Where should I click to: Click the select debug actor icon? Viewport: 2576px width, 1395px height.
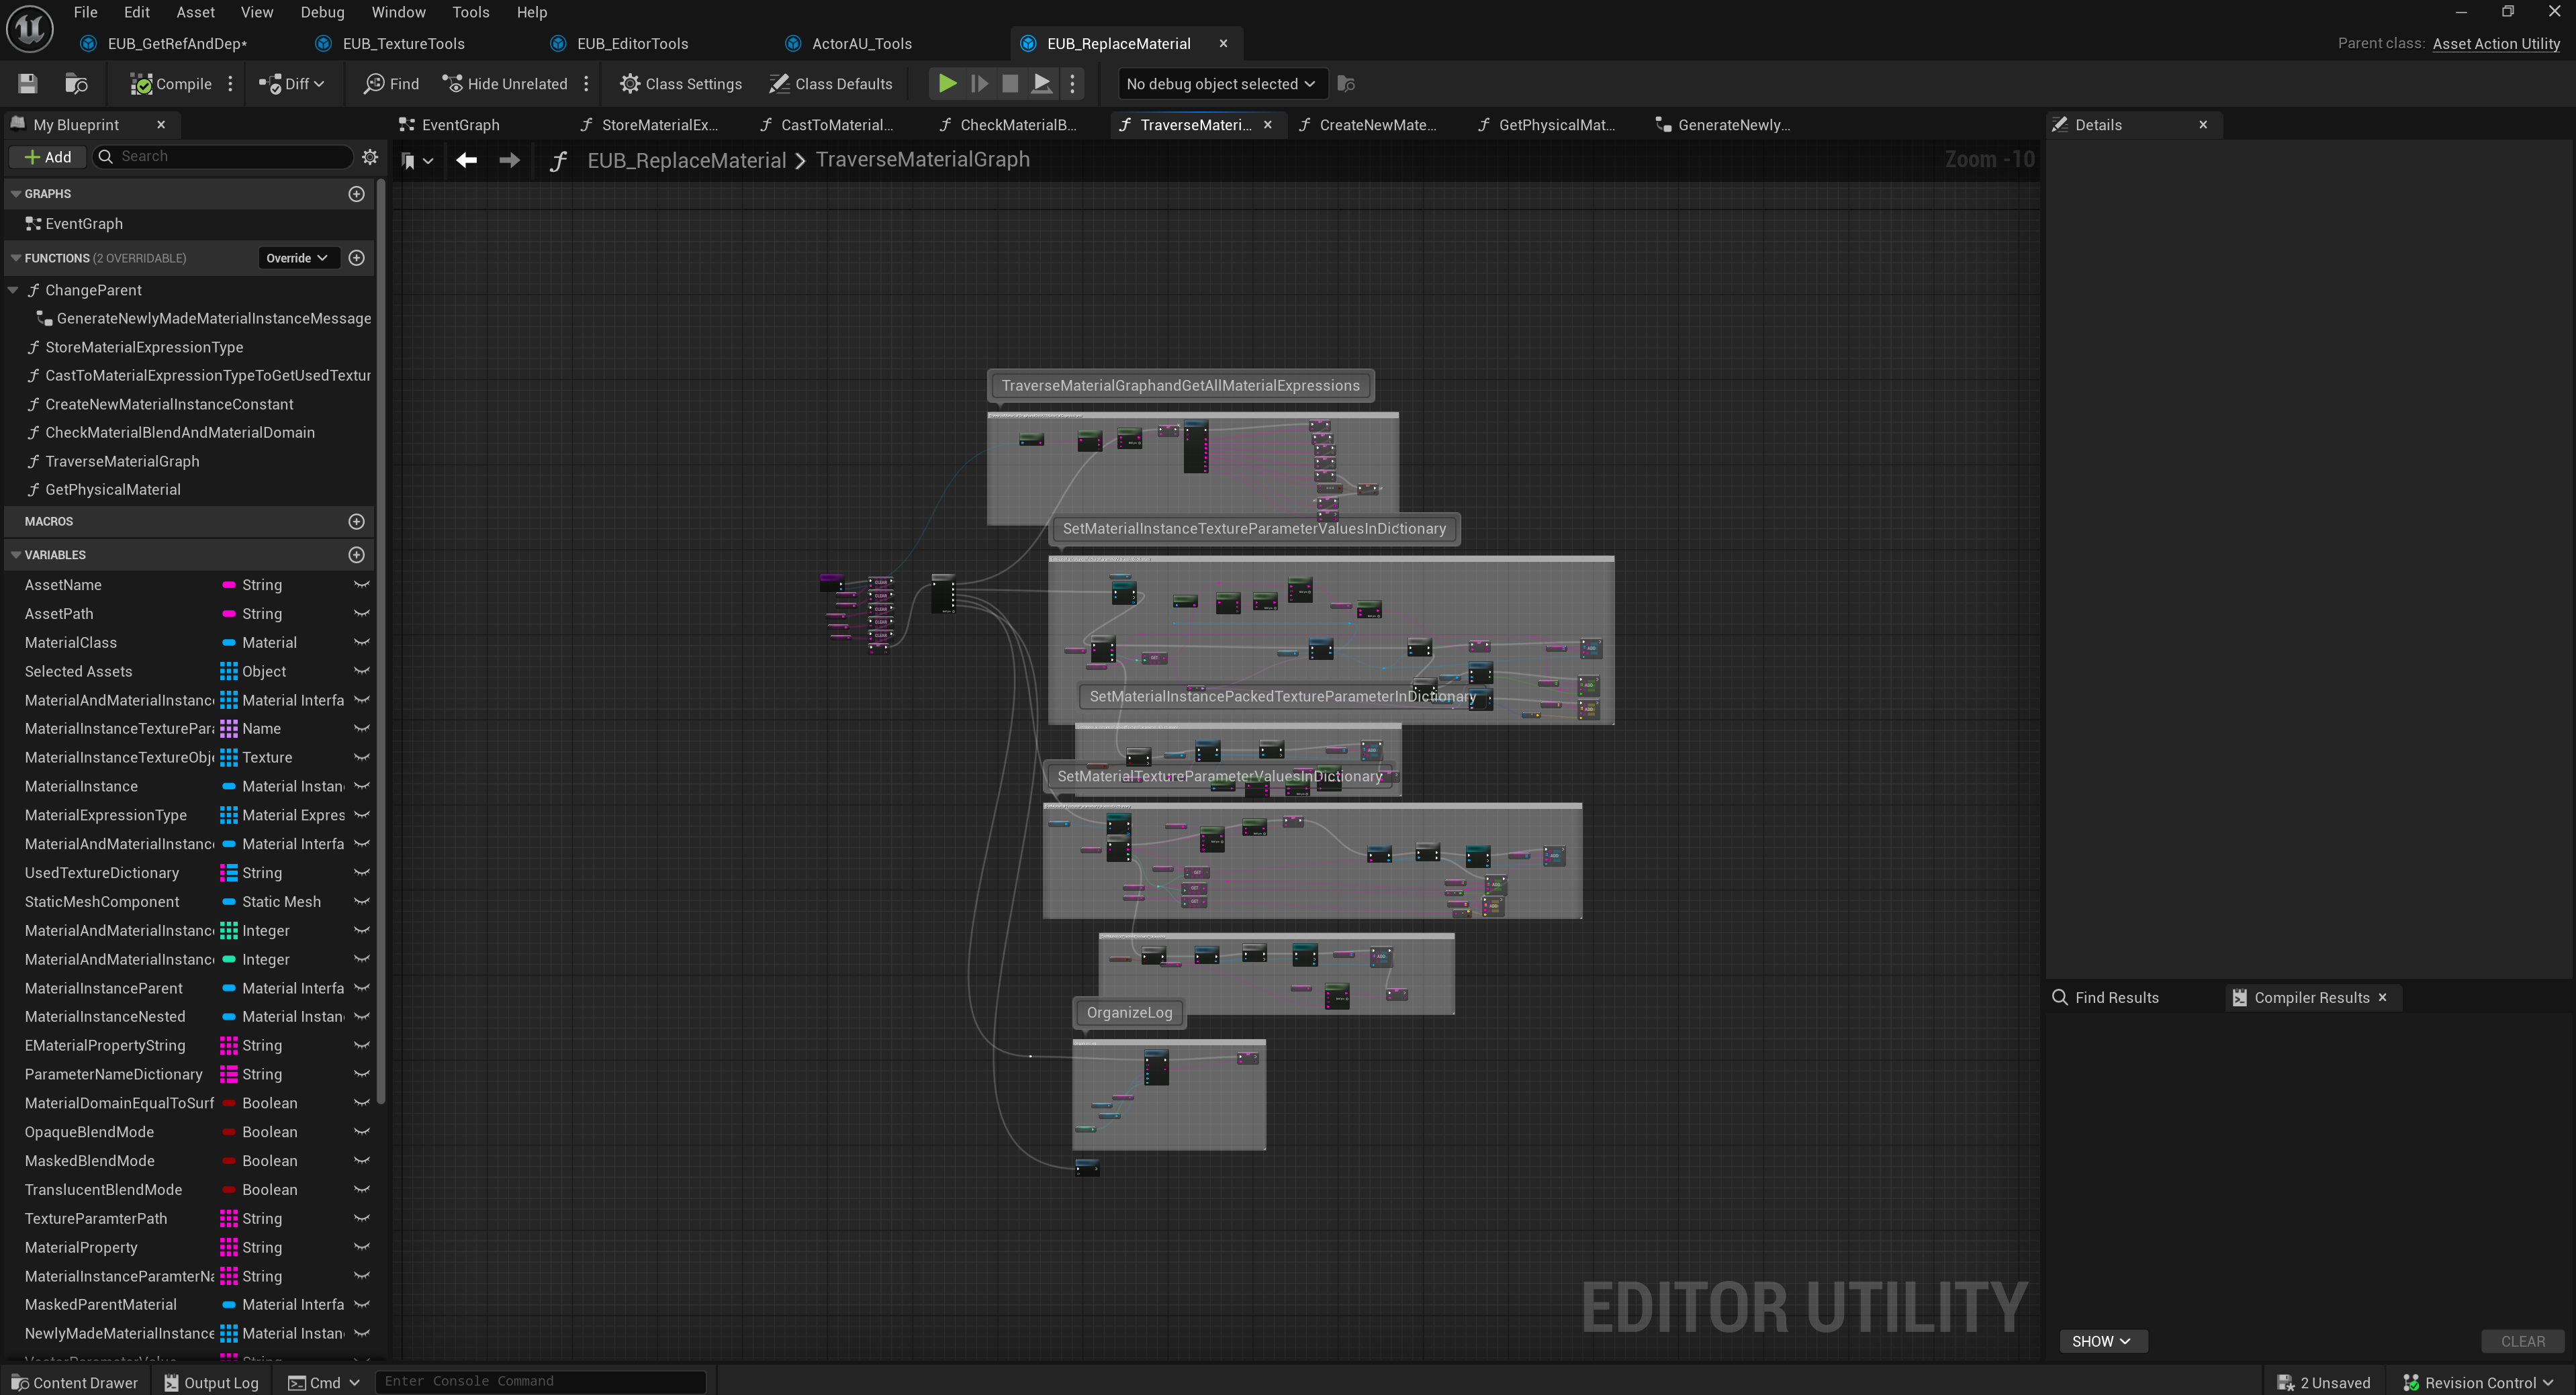1346,84
